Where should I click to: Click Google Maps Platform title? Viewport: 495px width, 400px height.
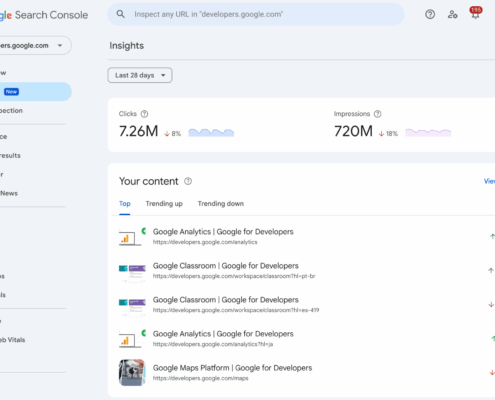(232, 368)
